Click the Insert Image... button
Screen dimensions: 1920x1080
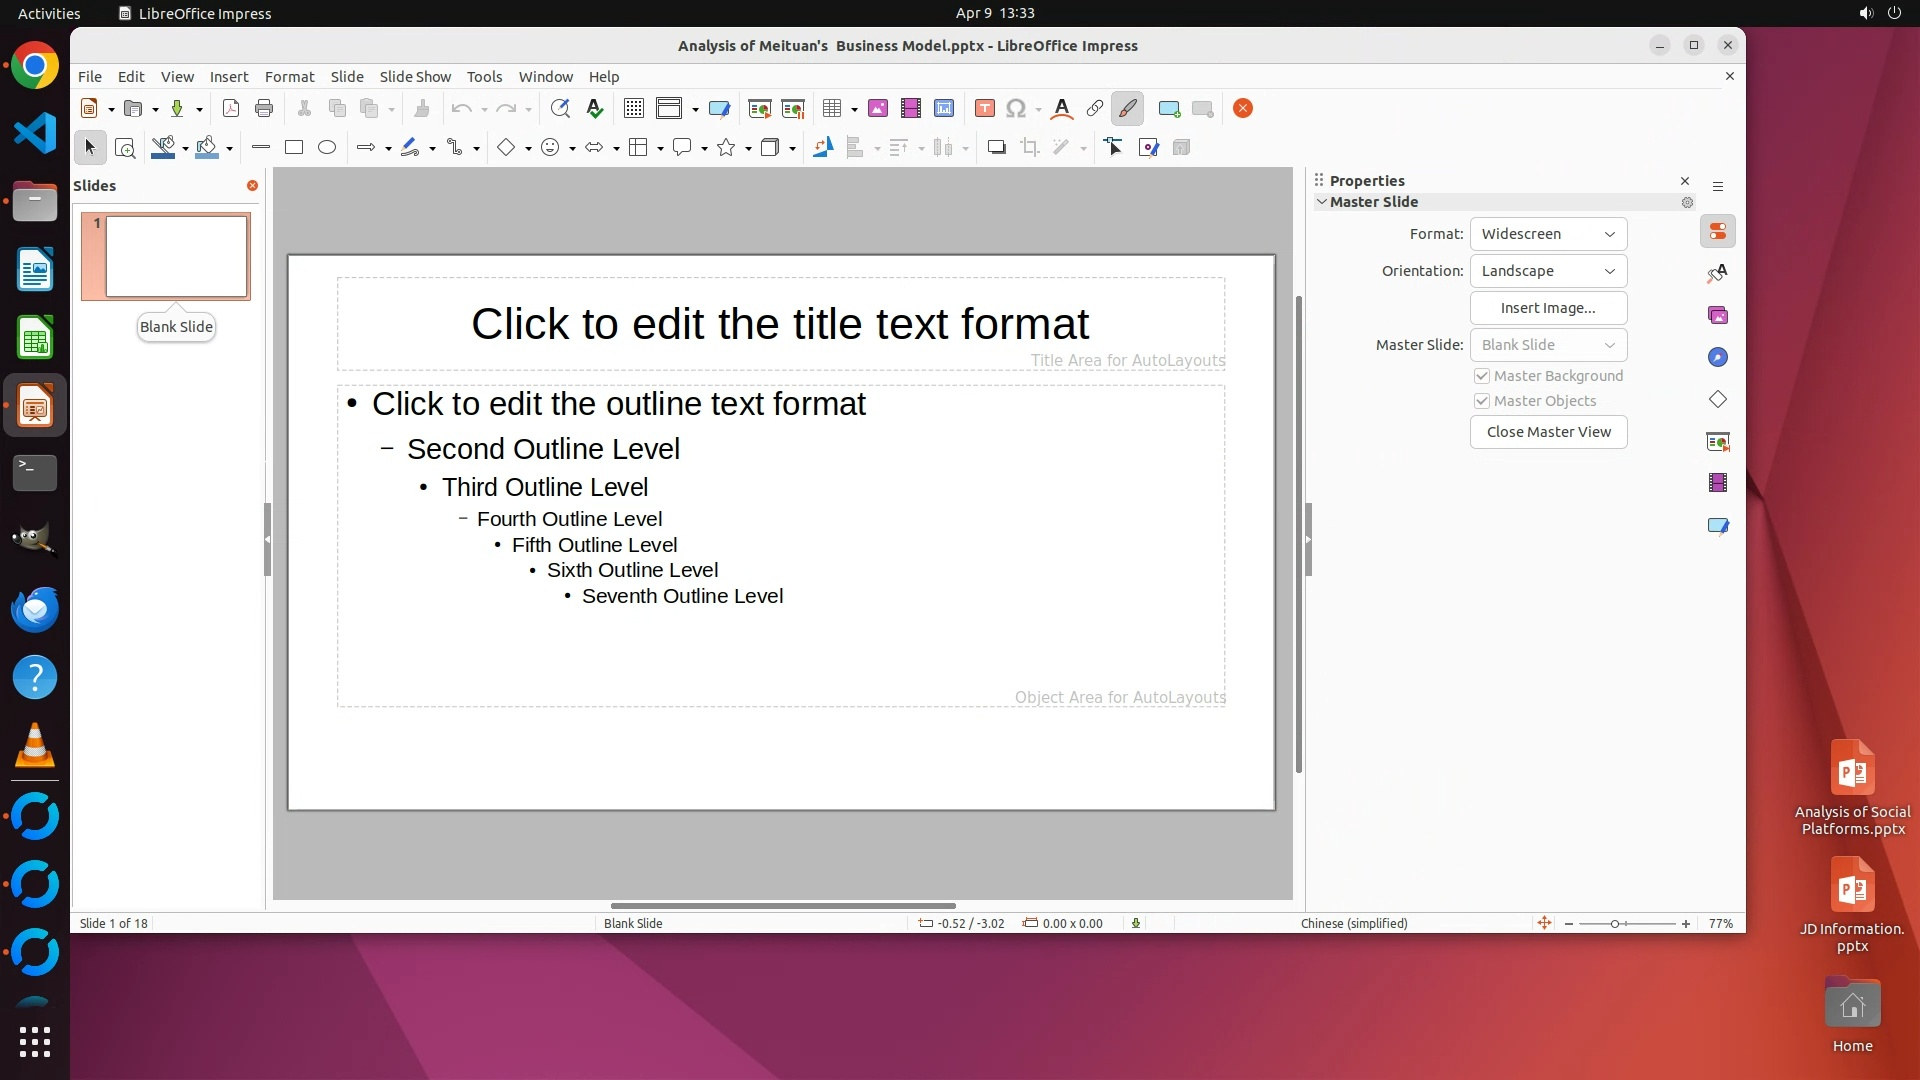[x=1548, y=308]
